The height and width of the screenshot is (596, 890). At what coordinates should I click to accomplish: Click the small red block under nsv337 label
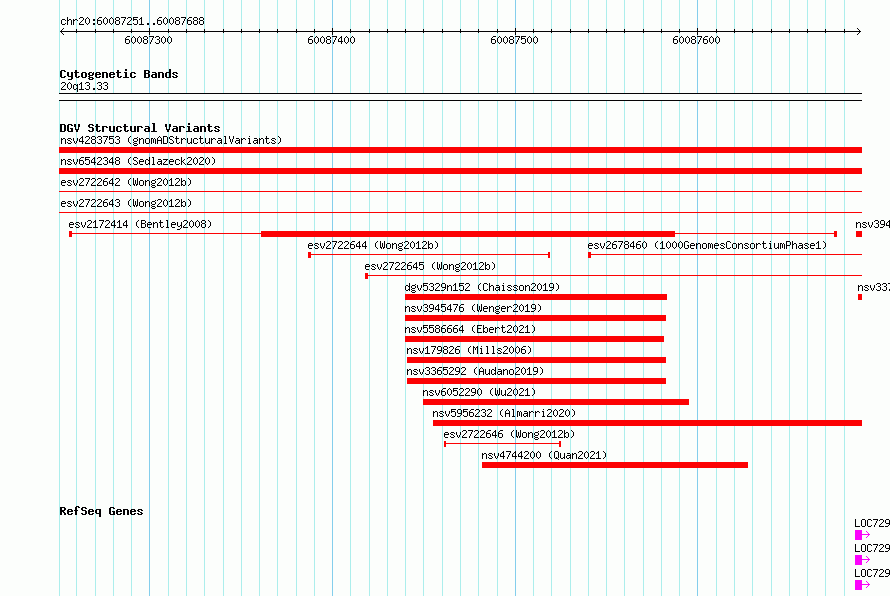tap(860, 297)
